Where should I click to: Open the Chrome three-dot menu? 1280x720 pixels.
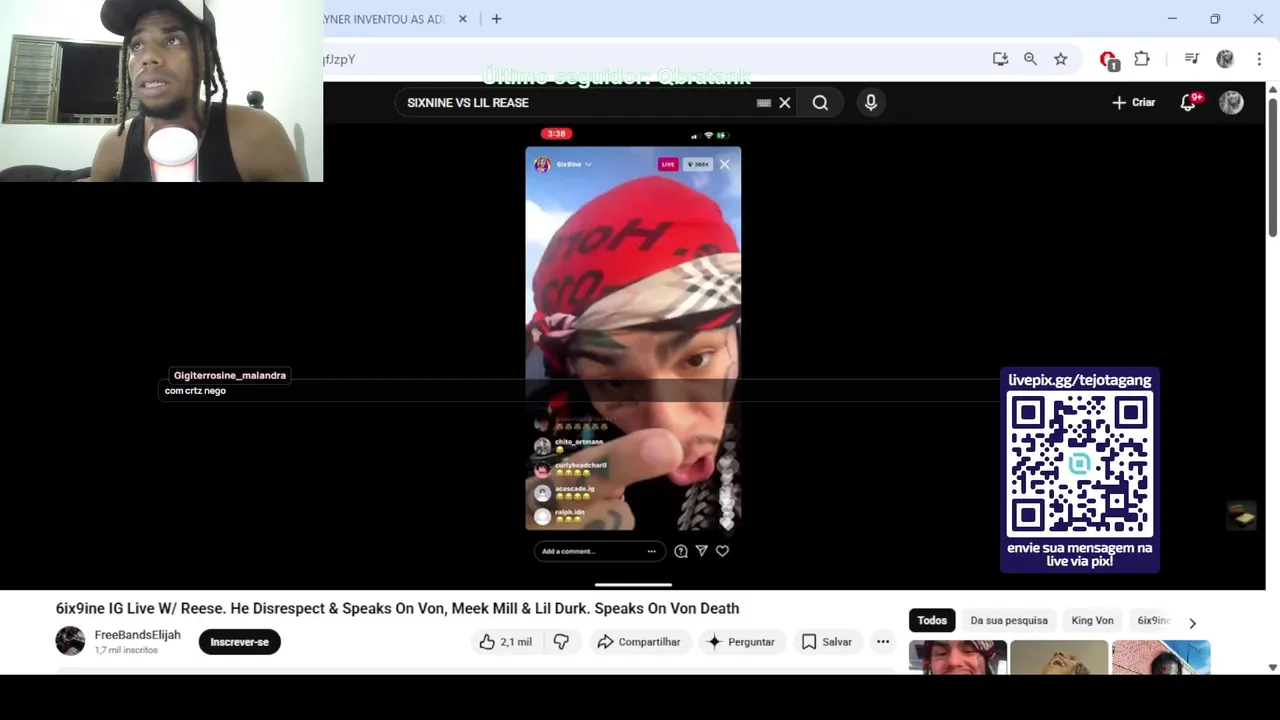[x=1259, y=59]
